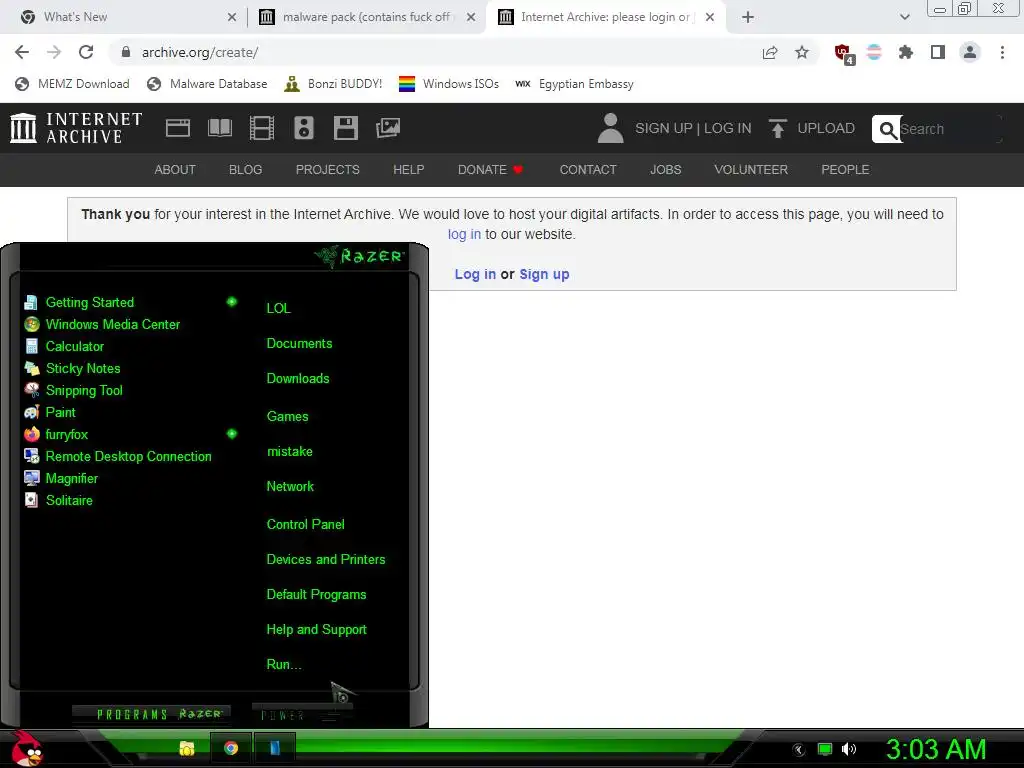The height and width of the screenshot is (768, 1024).
Task: Open the Internet Archive texts book icon
Action: coord(220,128)
